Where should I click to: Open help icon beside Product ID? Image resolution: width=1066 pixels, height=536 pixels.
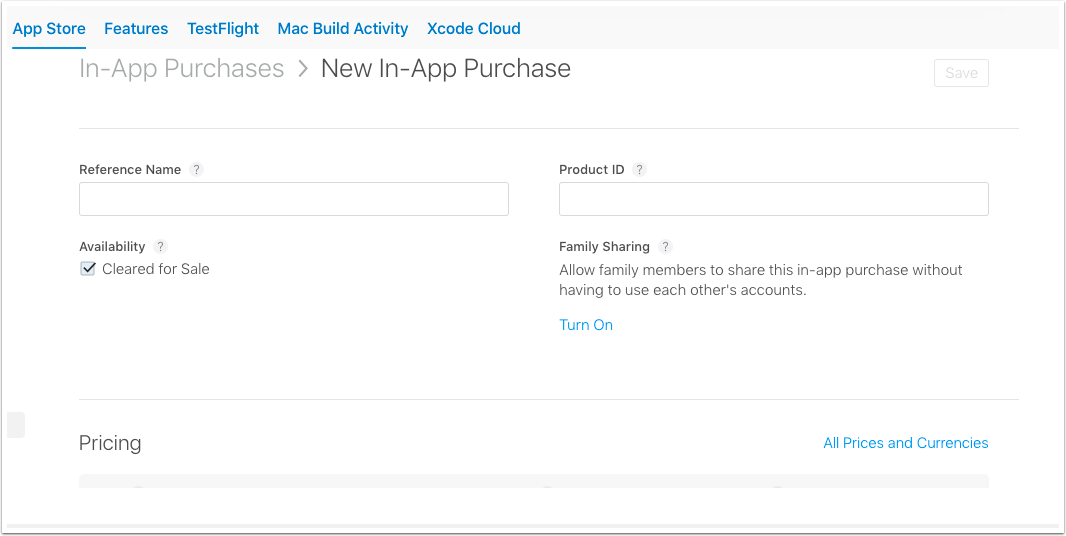pos(640,170)
